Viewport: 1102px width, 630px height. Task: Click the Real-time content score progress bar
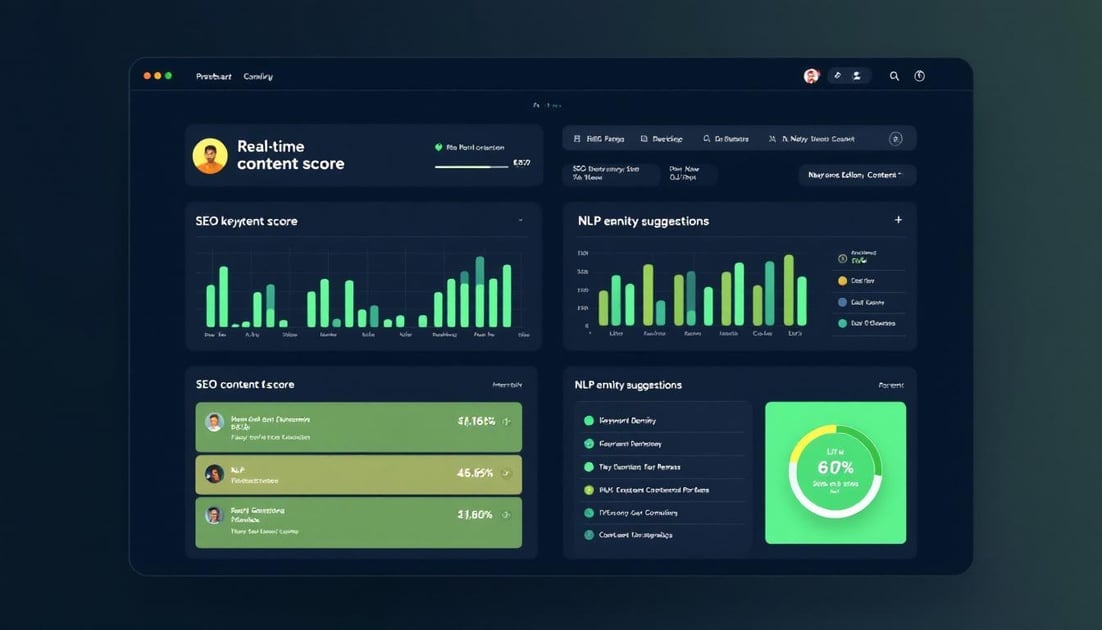coord(472,167)
